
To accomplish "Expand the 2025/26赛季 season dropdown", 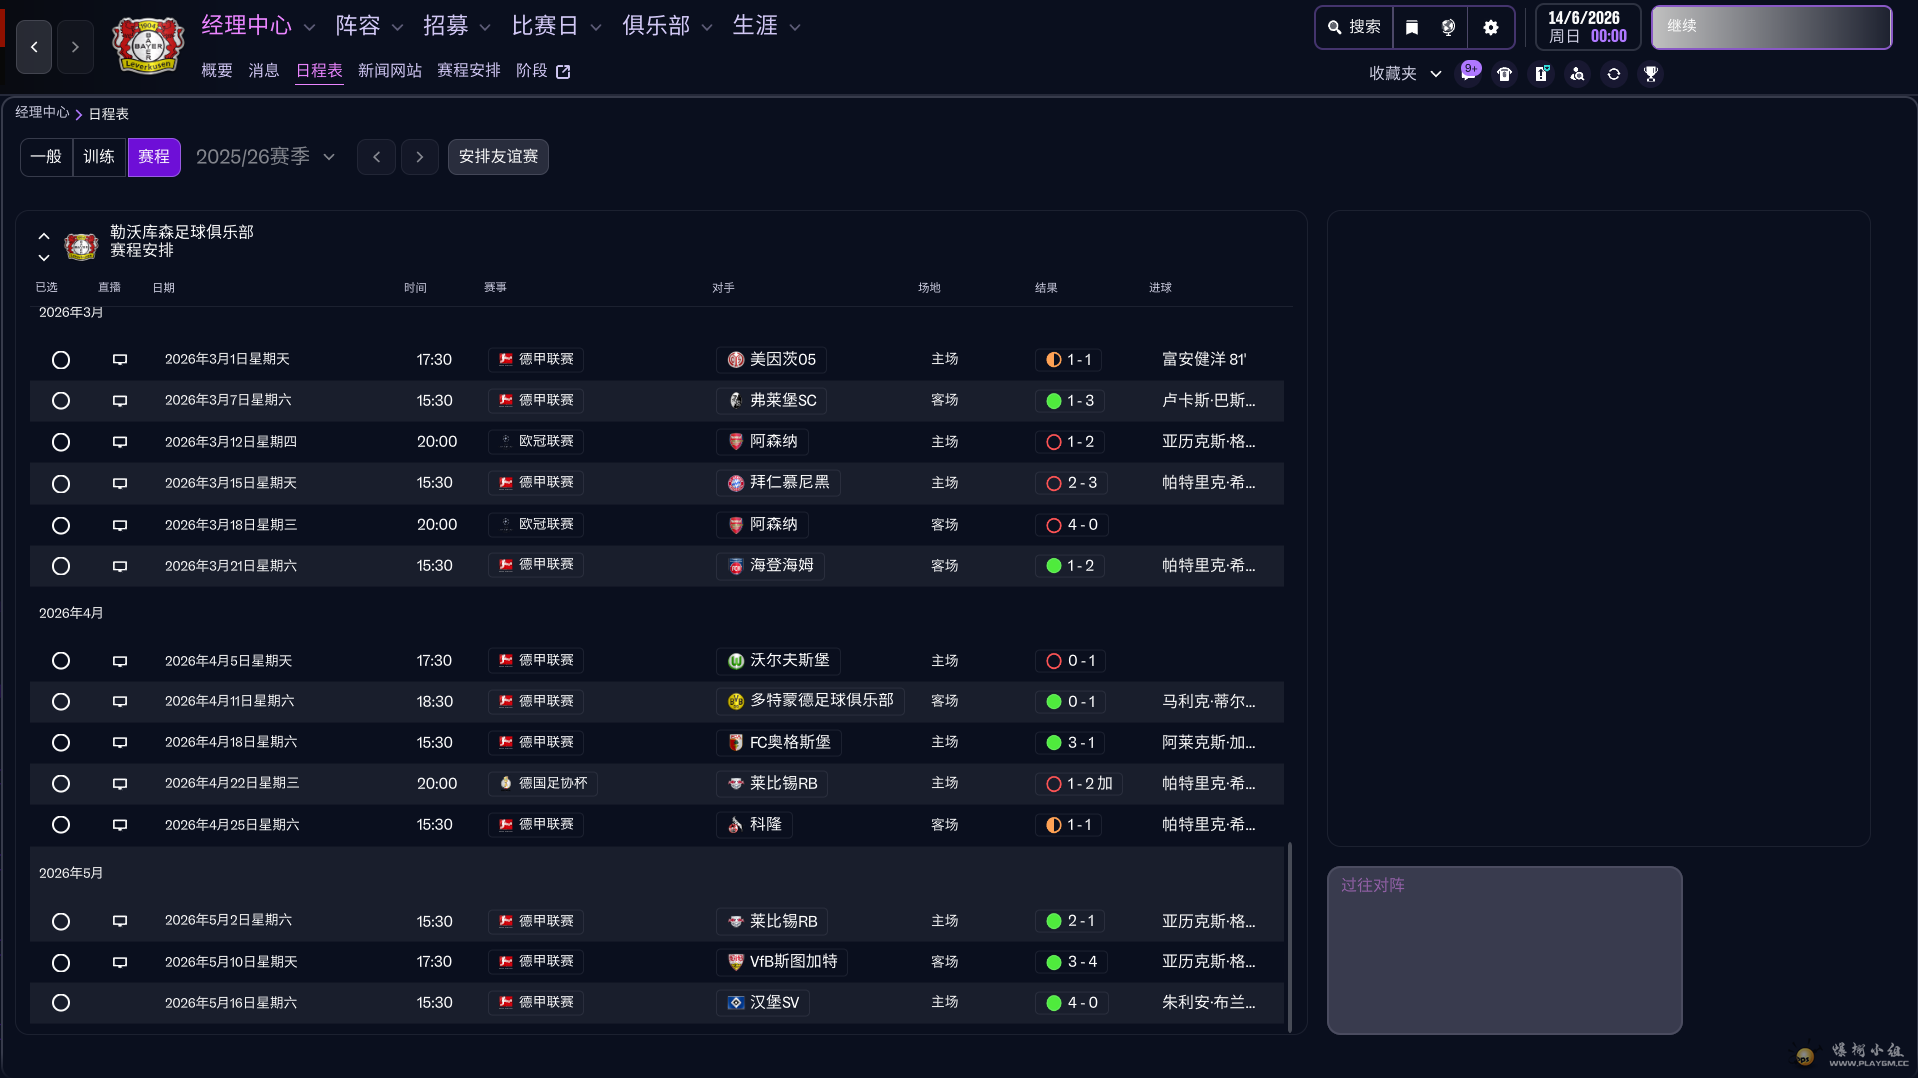I will pyautogui.click(x=265, y=157).
